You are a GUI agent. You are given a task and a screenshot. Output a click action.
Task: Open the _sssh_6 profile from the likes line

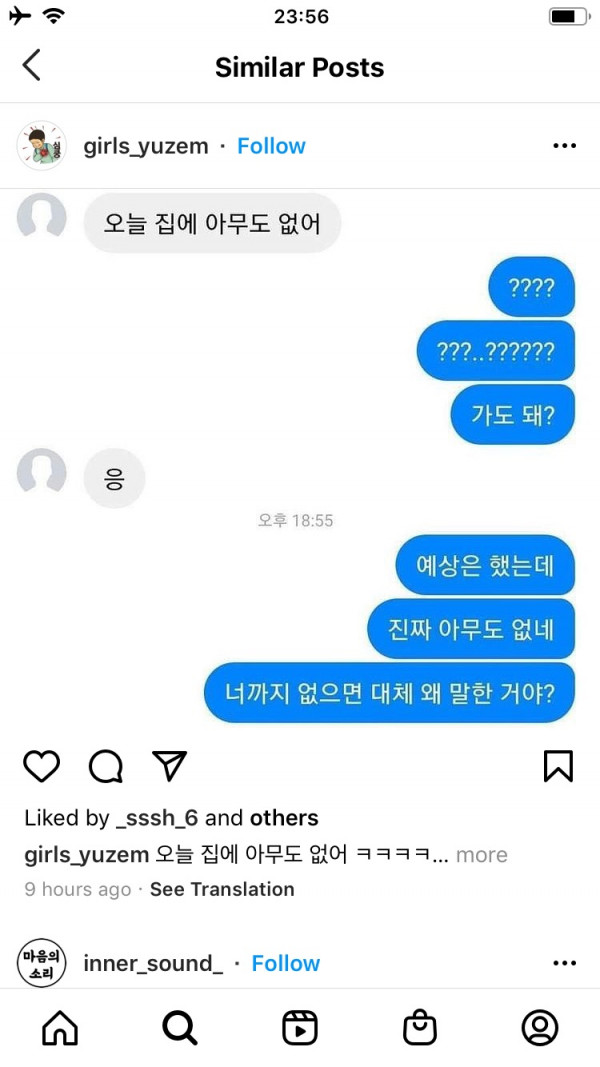tap(157, 818)
